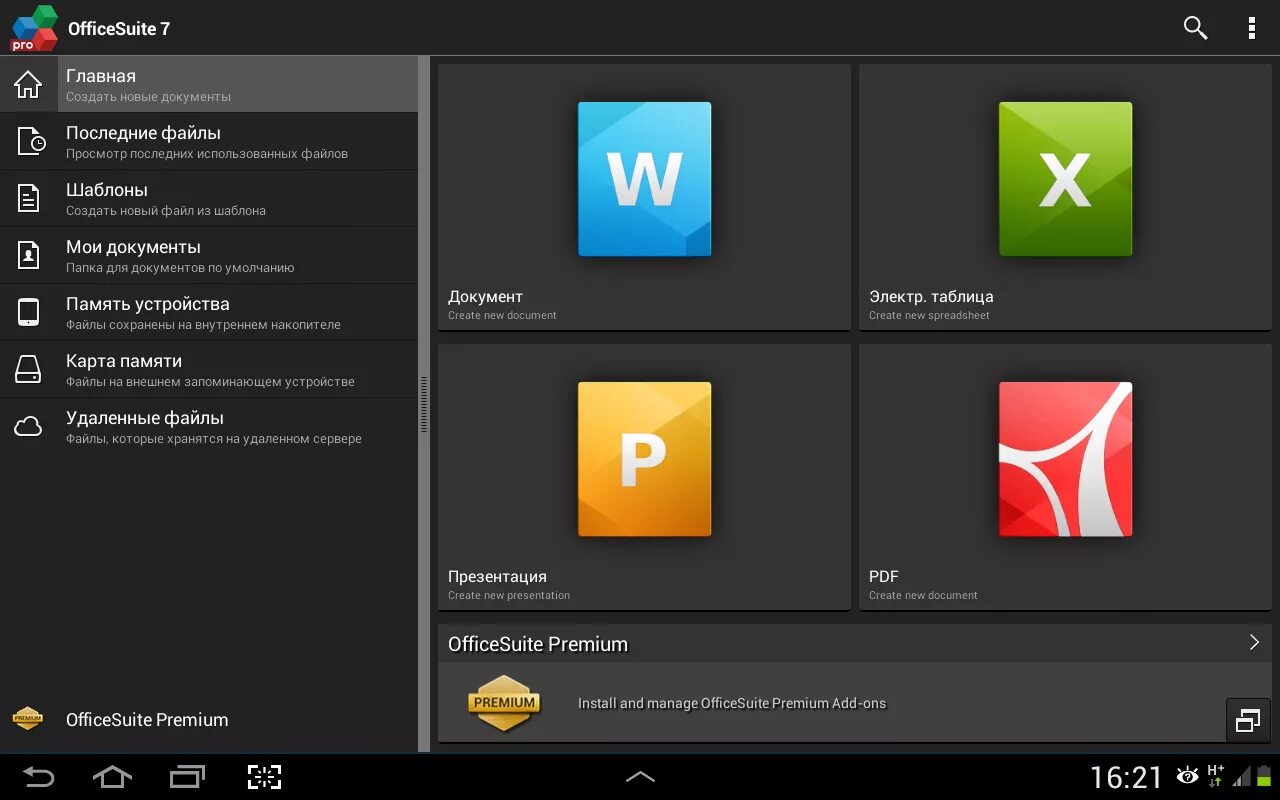Click the cloud icon for Удаленные файлы
This screenshot has width=1280, height=800.
tap(28, 426)
